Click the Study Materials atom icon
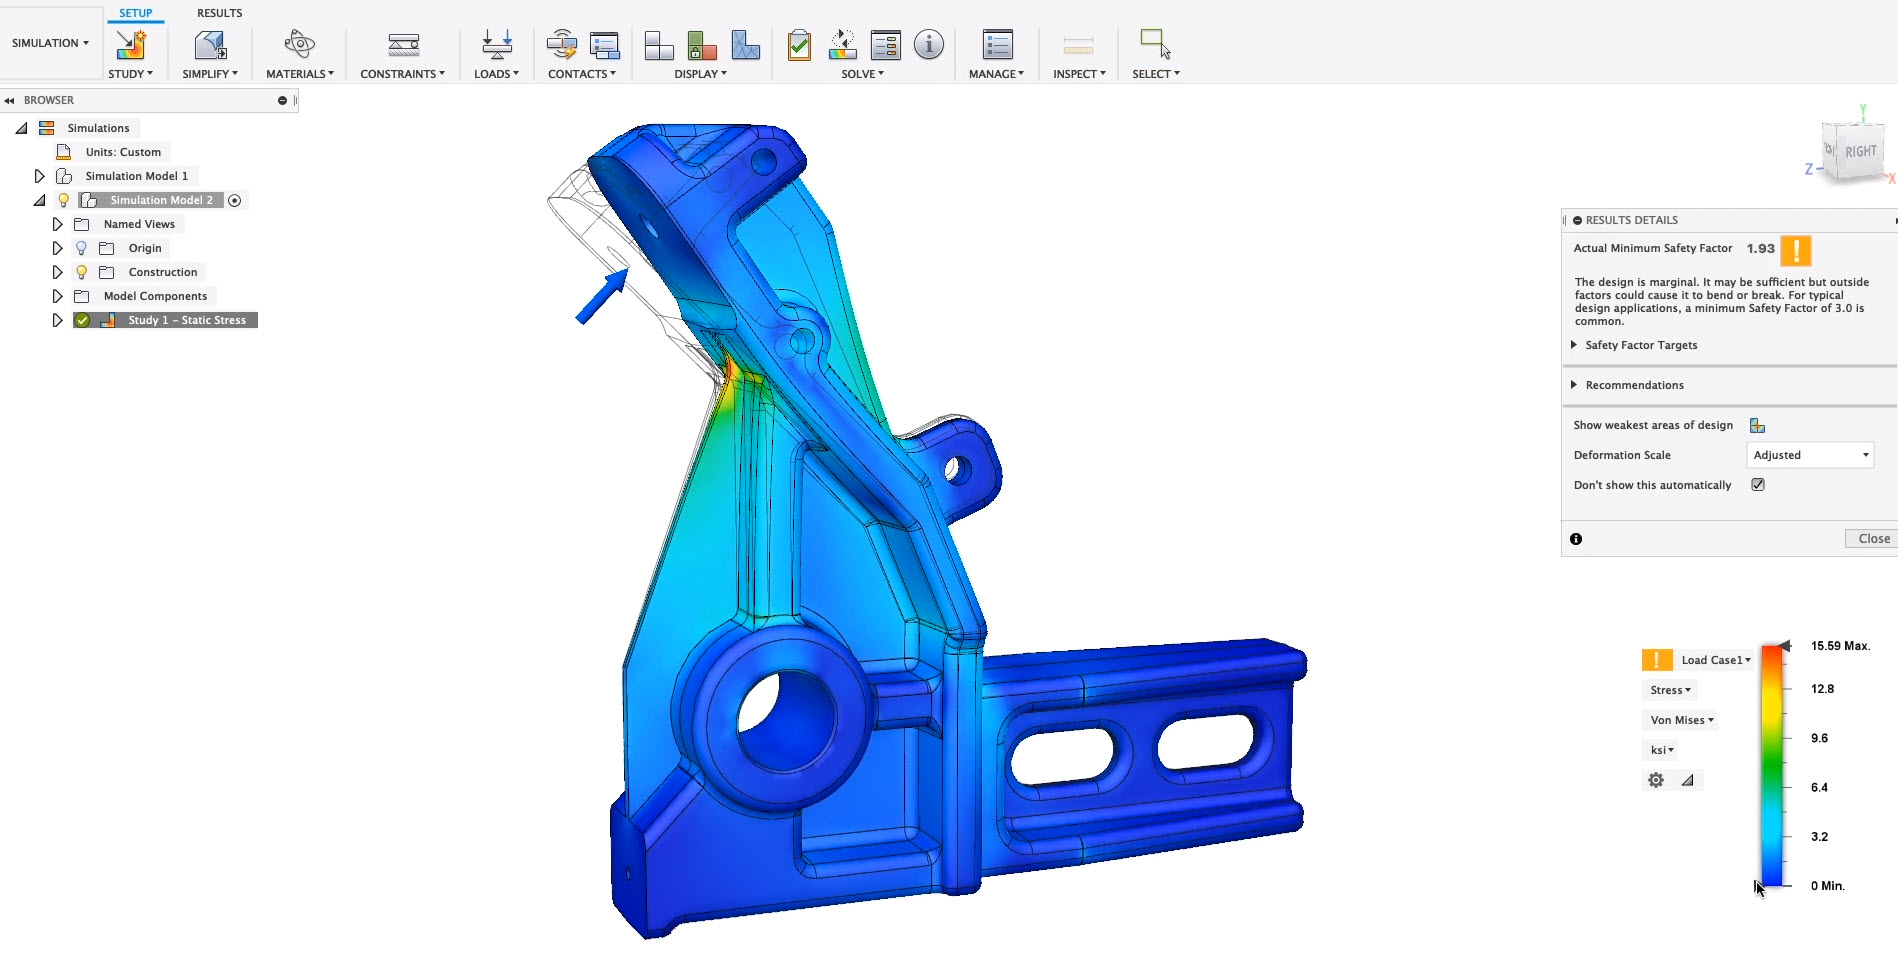Image resolution: width=1898 pixels, height=959 pixels. 299,44
